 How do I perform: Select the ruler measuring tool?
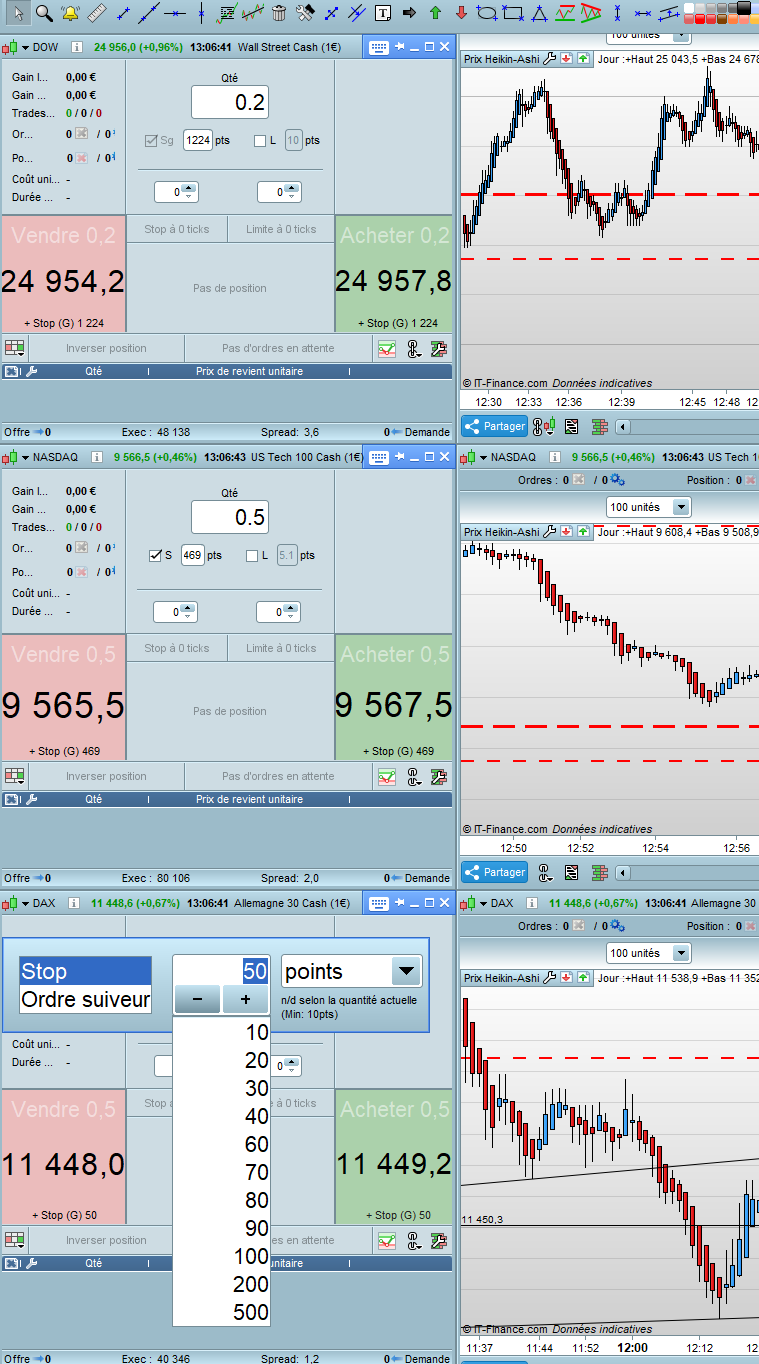[x=97, y=13]
